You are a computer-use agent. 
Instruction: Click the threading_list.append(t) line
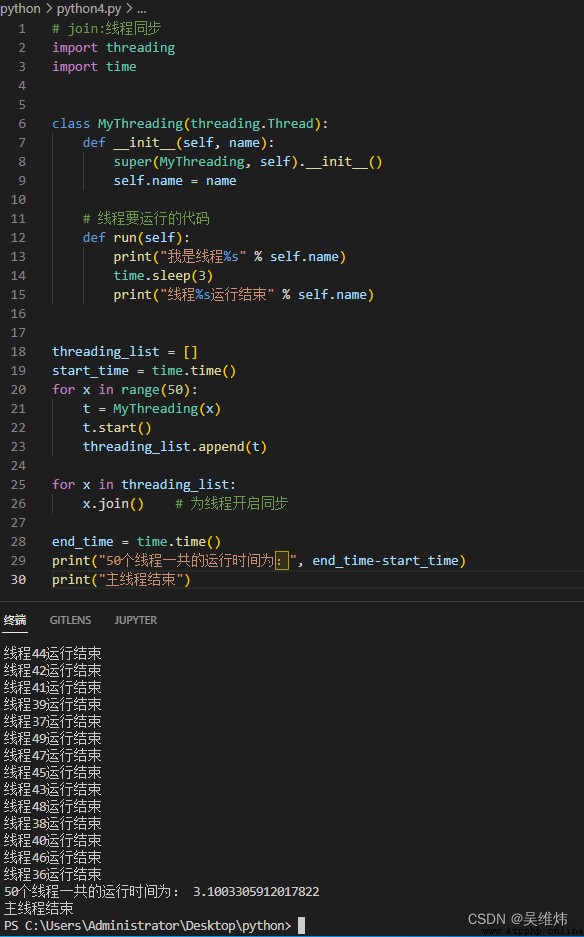[175, 446]
